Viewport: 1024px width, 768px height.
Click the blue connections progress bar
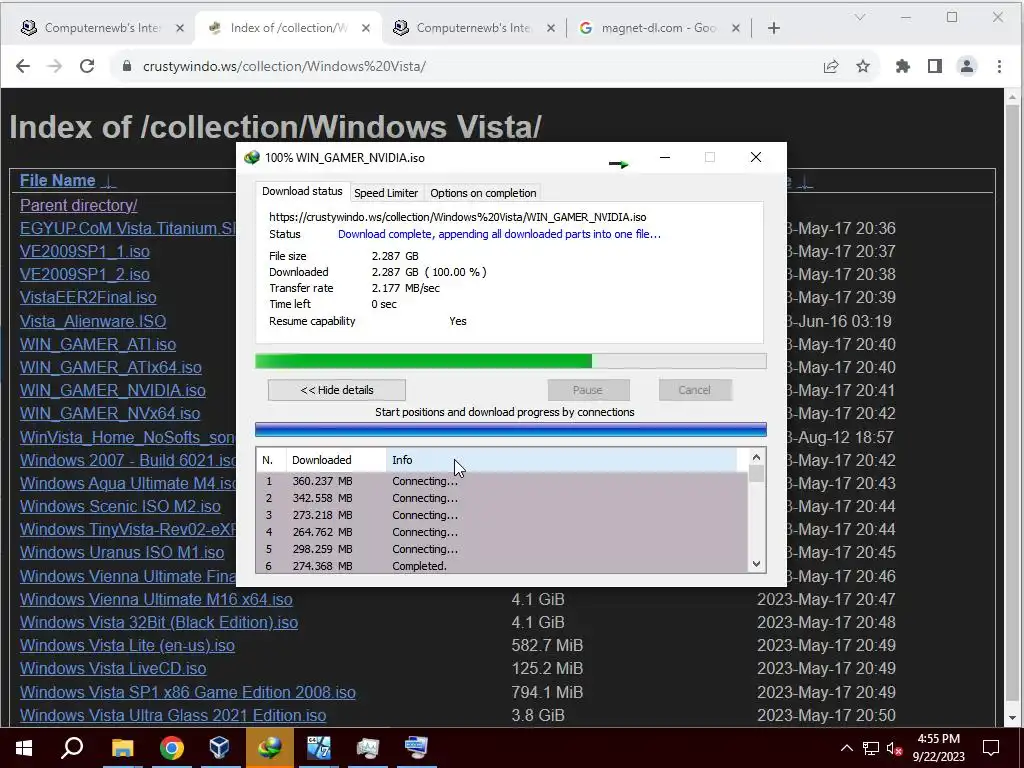[x=511, y=429]
